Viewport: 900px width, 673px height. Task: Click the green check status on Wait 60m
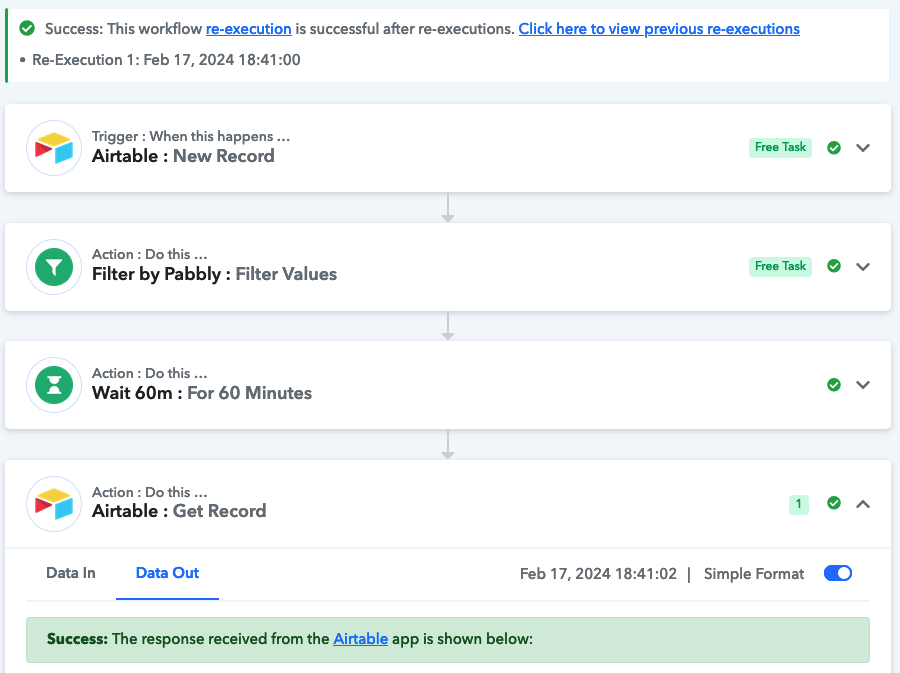(834, 384)
